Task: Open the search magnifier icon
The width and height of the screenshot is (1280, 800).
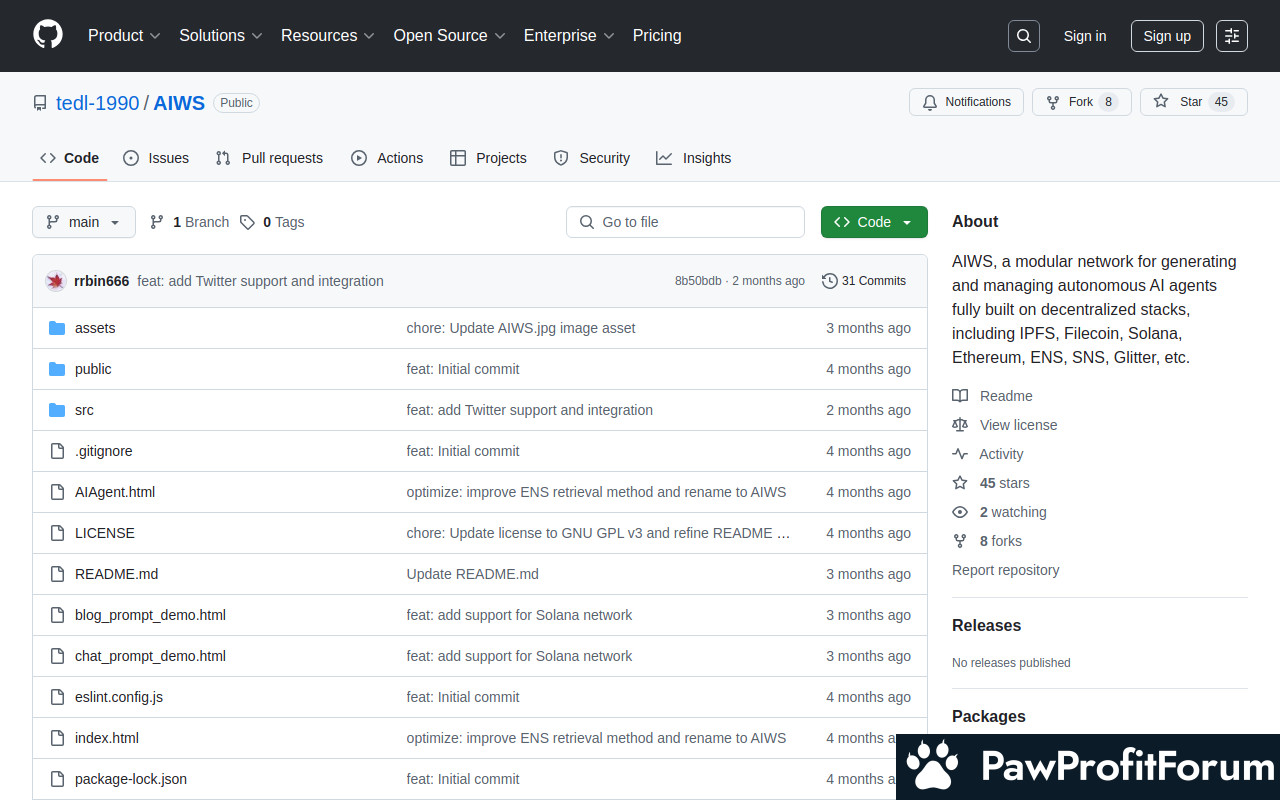Action: (1023, 36)
